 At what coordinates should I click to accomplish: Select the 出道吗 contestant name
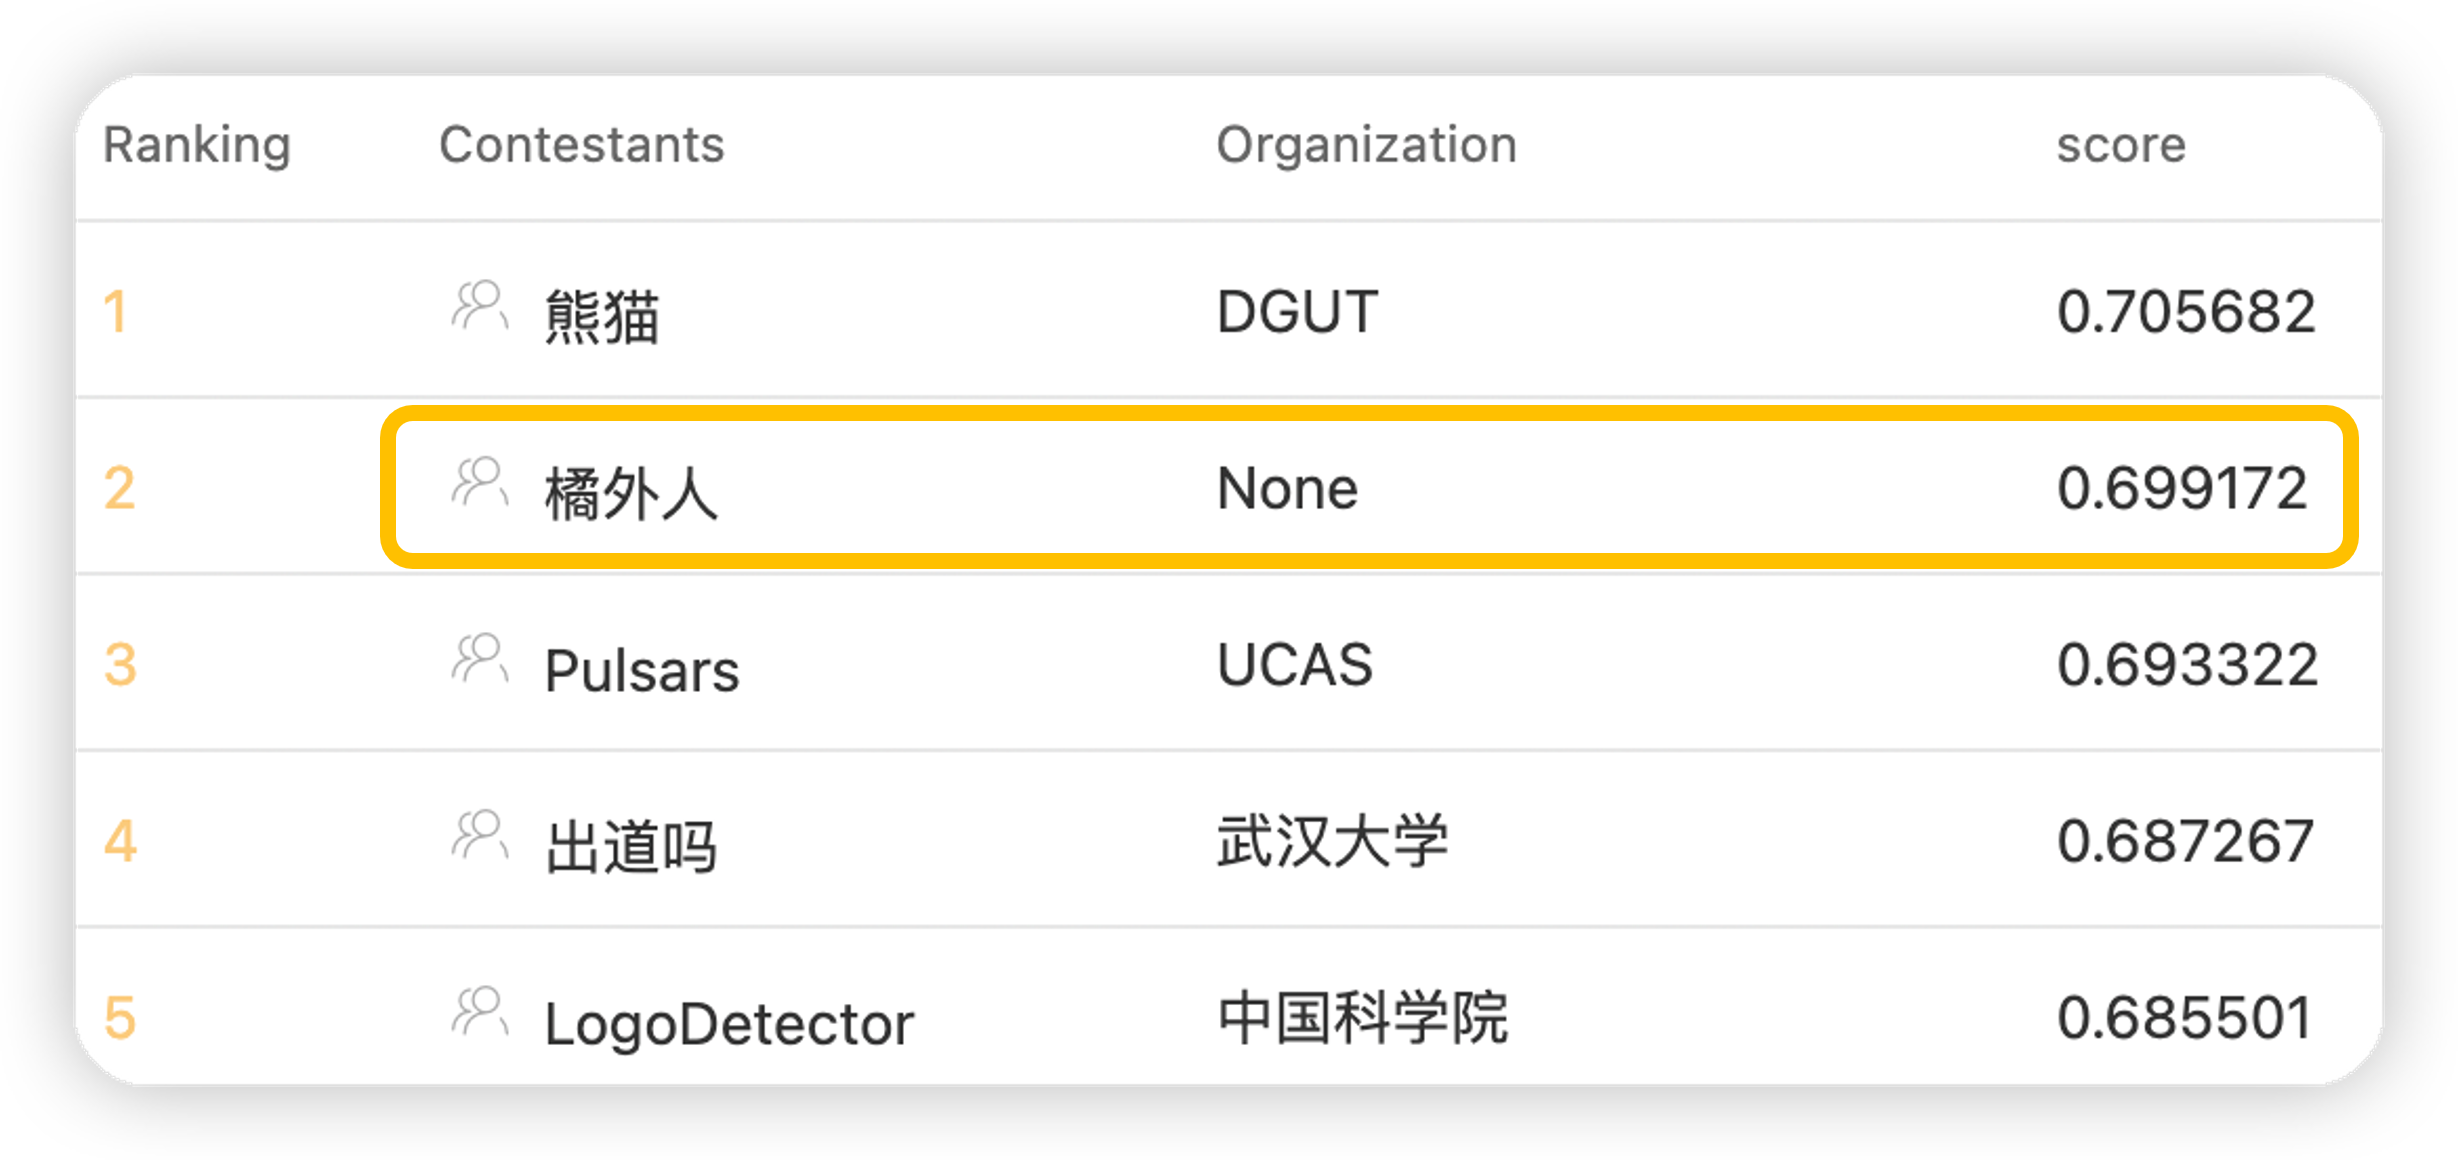(631, 846)
